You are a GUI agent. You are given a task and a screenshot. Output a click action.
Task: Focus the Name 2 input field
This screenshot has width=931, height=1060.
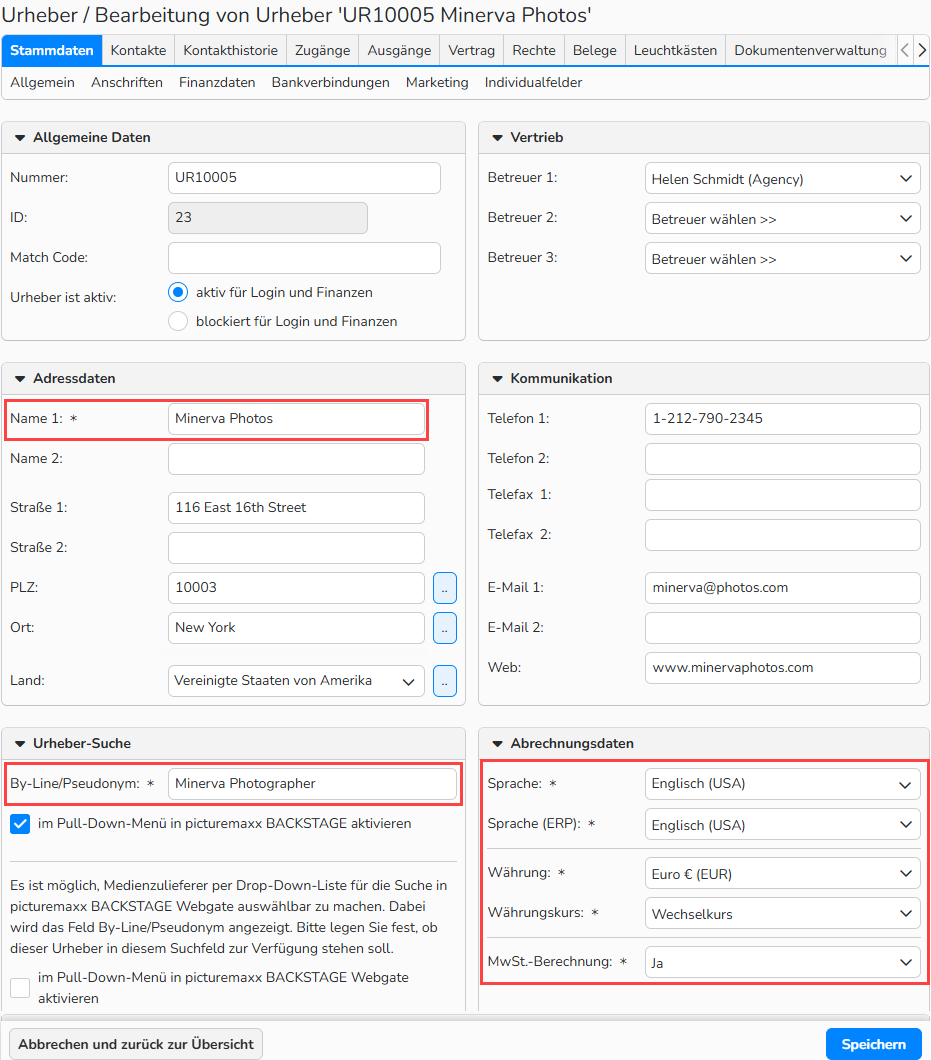296,458
